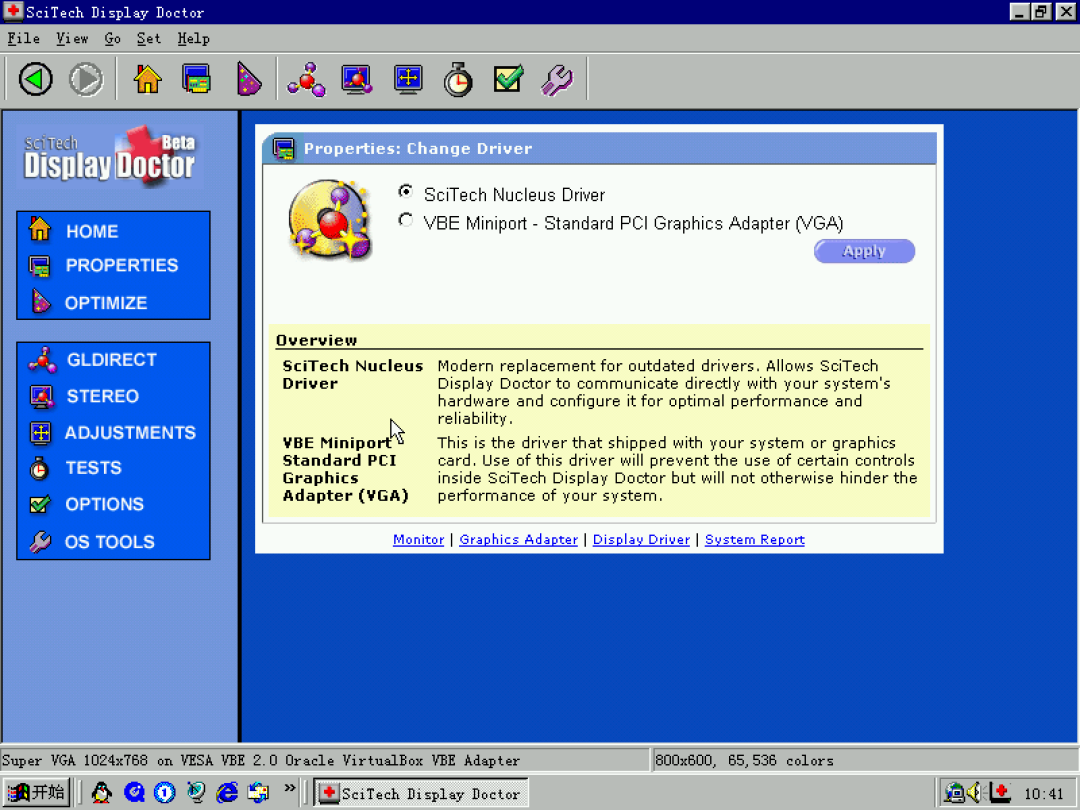Go to OS TOOLS in the sidebar

point(110,542)
